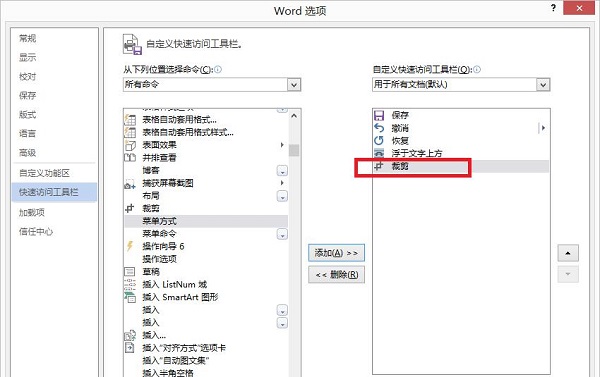The width and height of the screenshot is (600, 377).
Task: Select 操作选项 in command list
Action: [160, 259]
